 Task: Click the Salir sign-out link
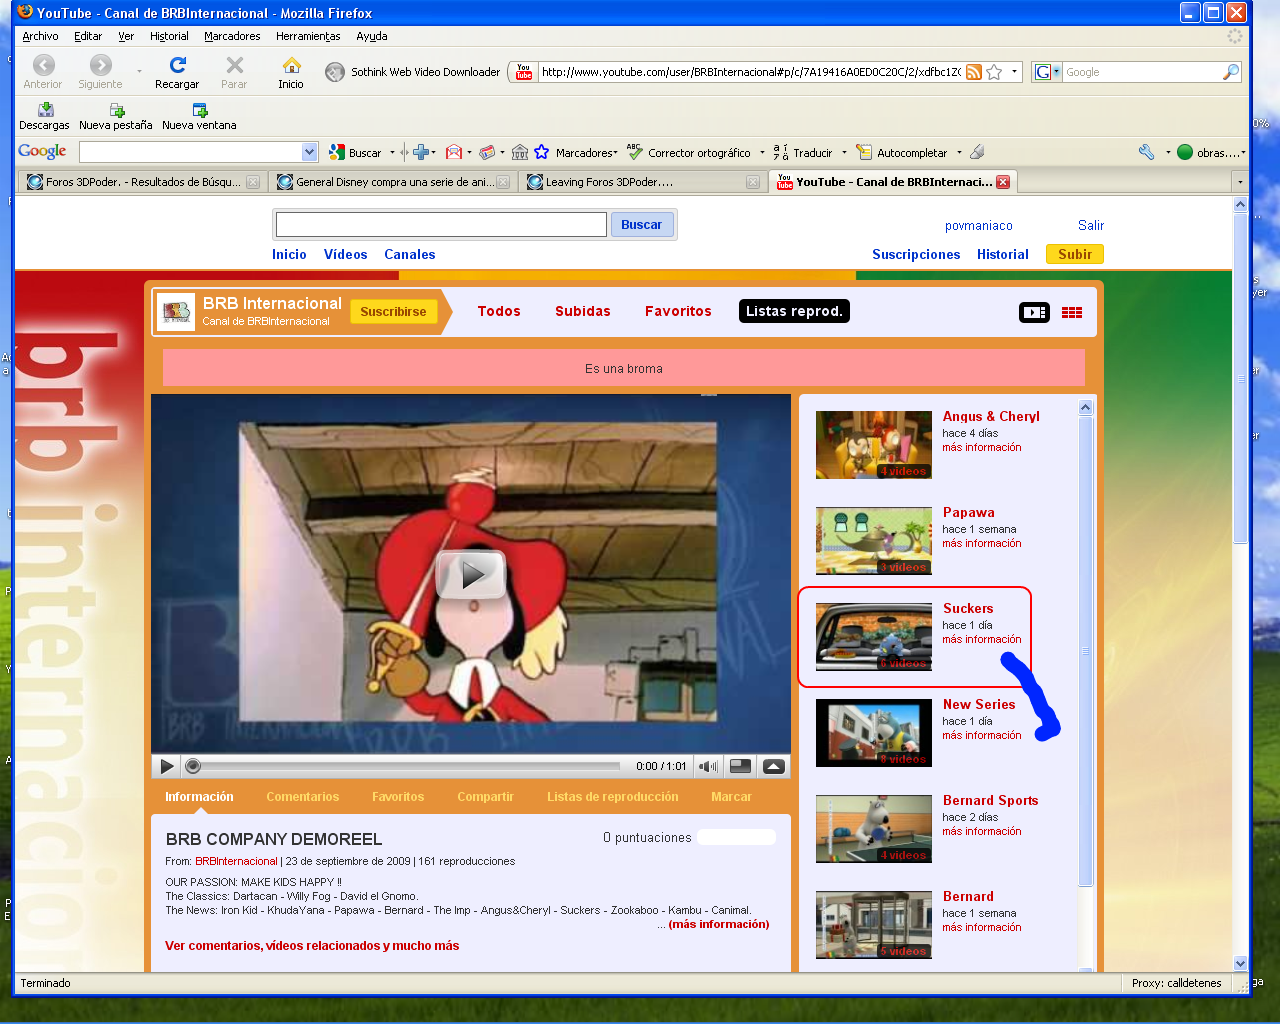pos(1091,226)
